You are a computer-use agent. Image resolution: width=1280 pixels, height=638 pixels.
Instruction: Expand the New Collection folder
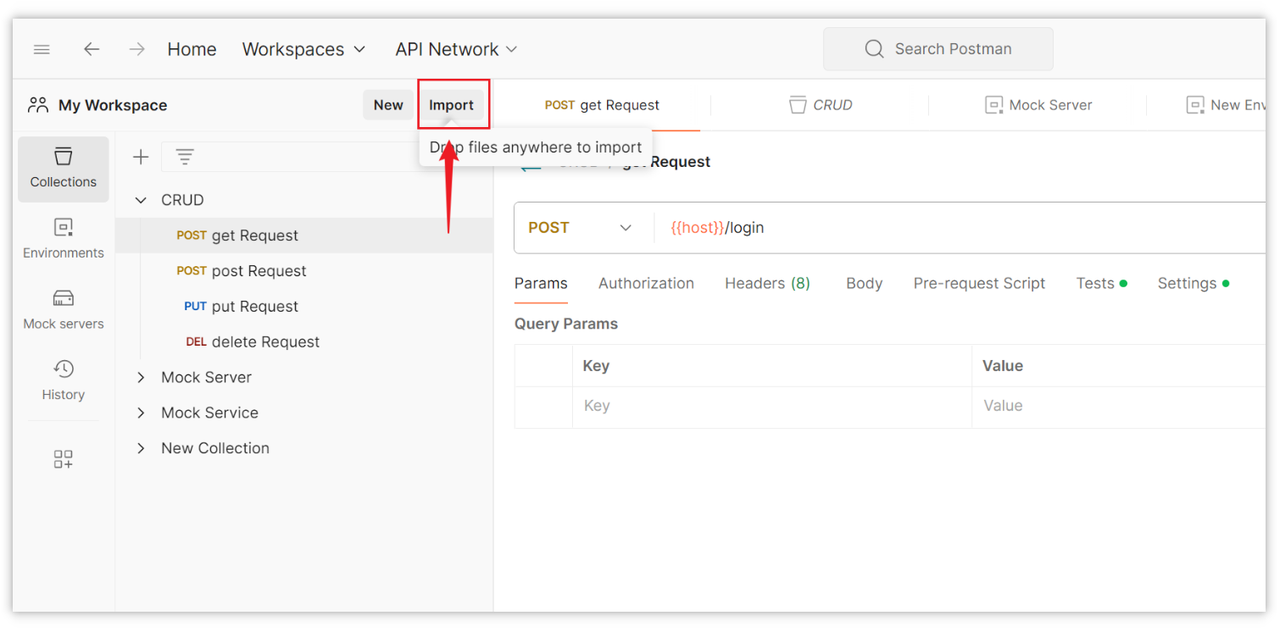141,448
